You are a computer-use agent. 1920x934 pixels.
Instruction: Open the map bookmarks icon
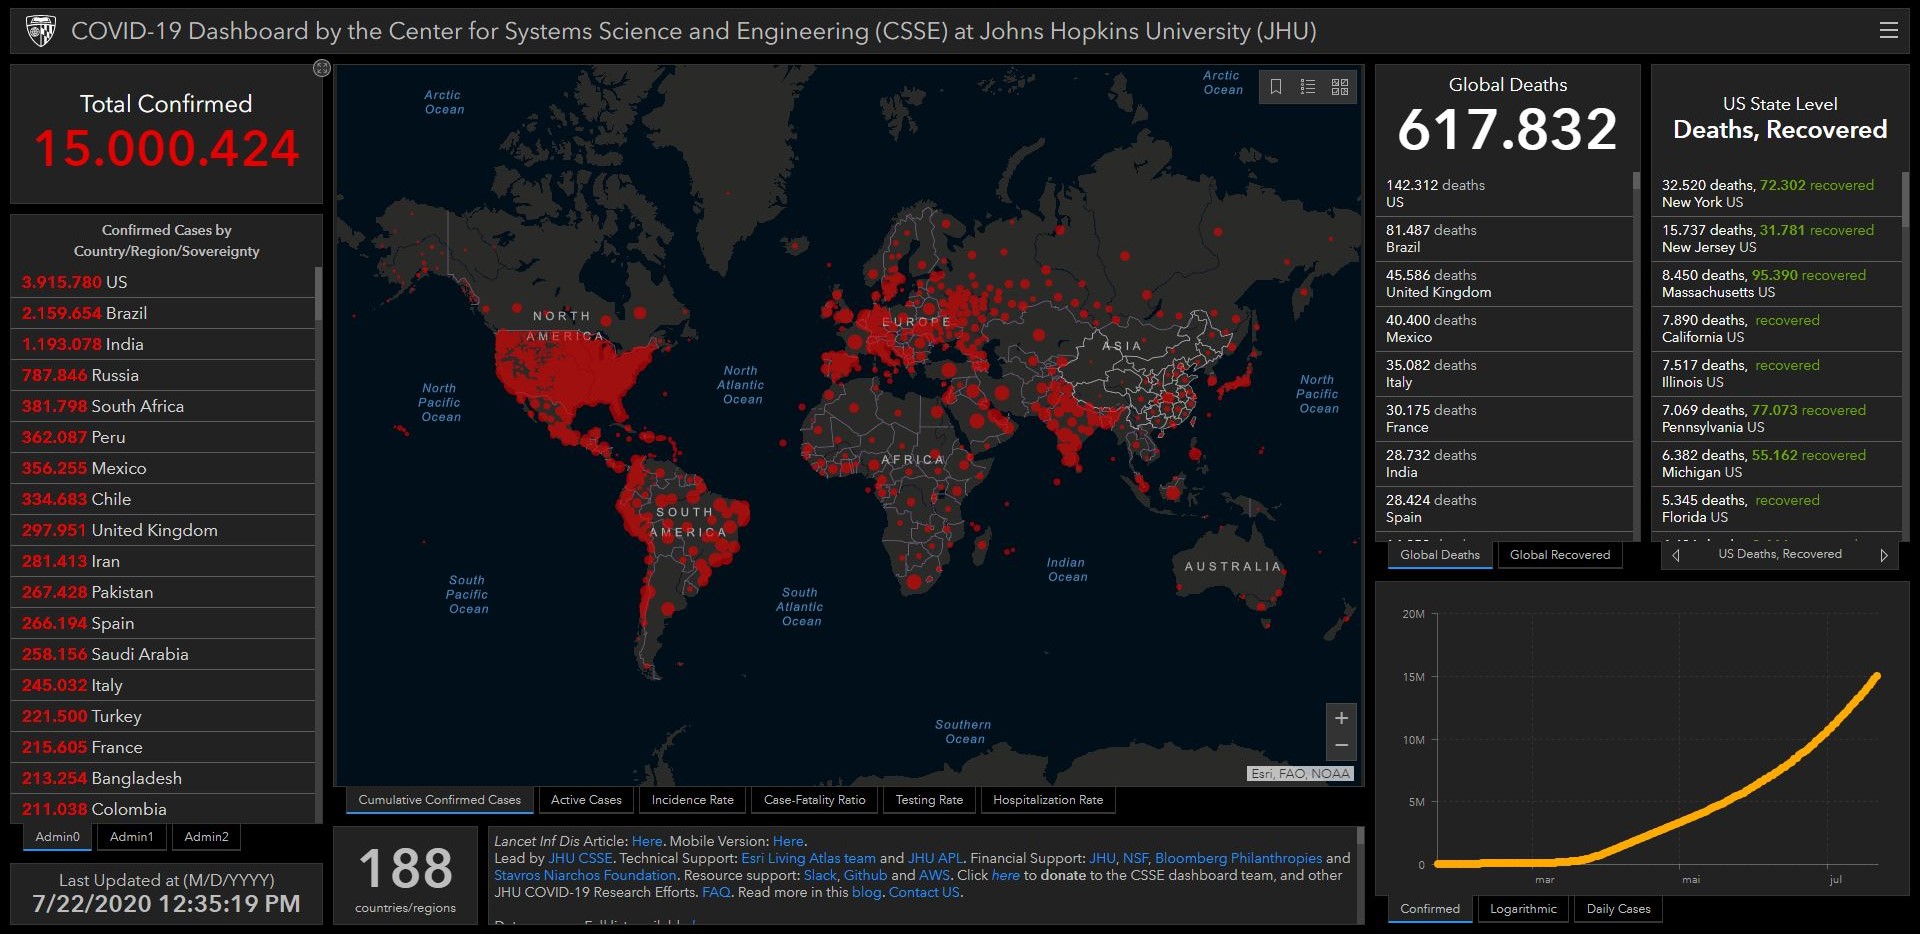click(1276, 87)
